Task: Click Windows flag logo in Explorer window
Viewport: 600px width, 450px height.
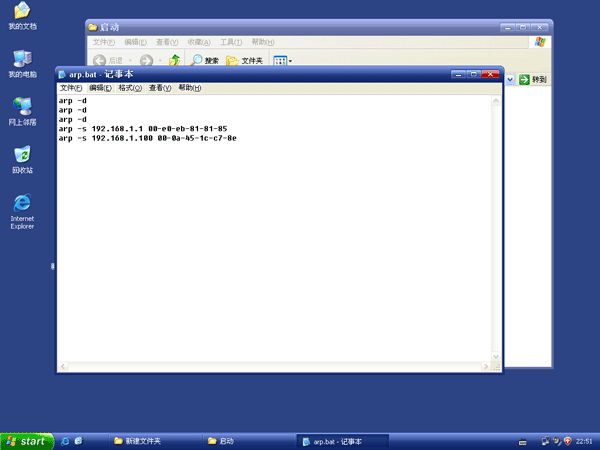Action: [x=540, y=42]
